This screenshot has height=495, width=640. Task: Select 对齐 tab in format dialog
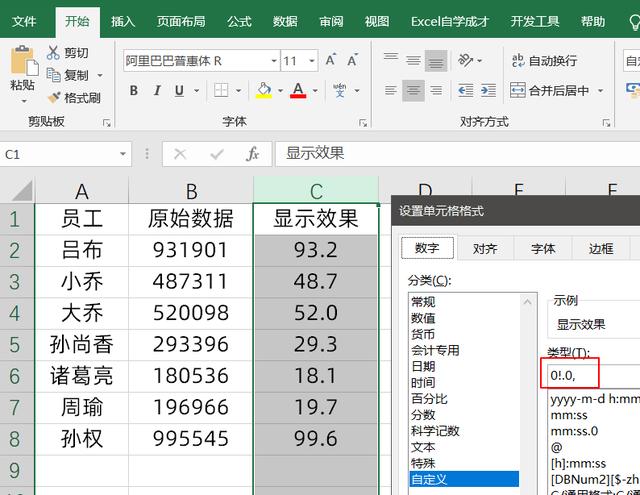(485, 248)
